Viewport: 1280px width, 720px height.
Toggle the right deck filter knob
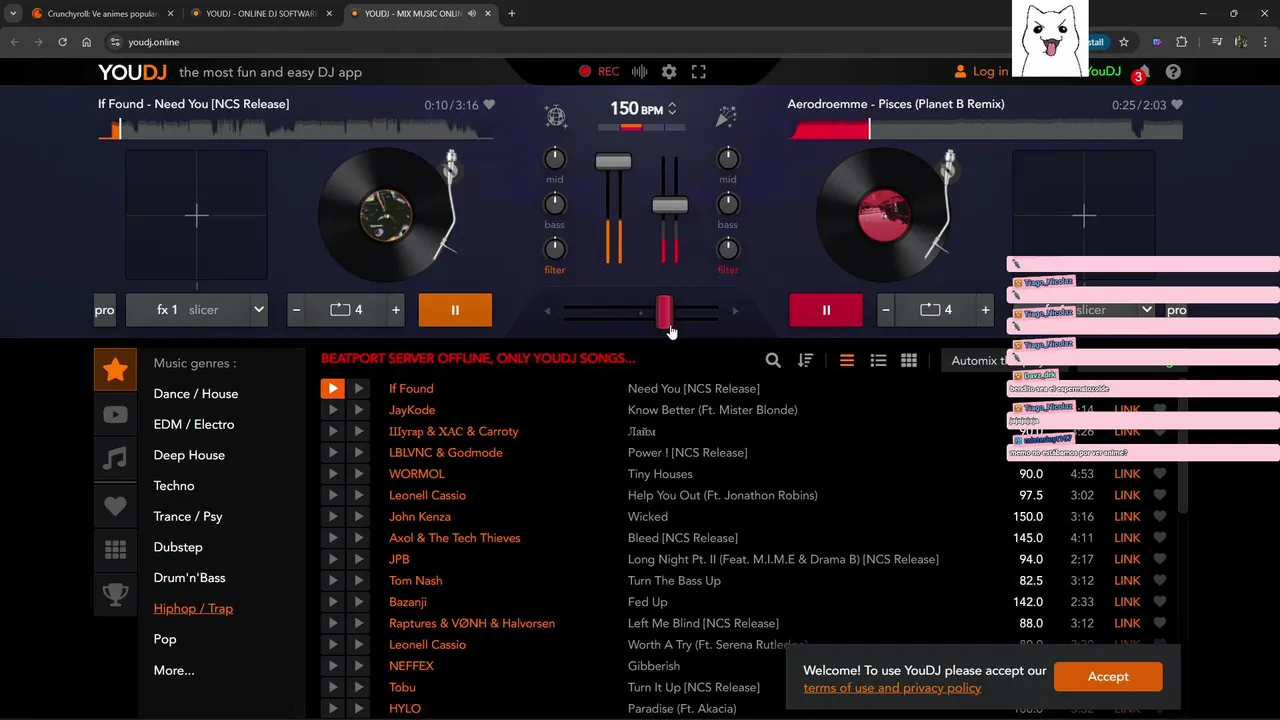point(728,248)
